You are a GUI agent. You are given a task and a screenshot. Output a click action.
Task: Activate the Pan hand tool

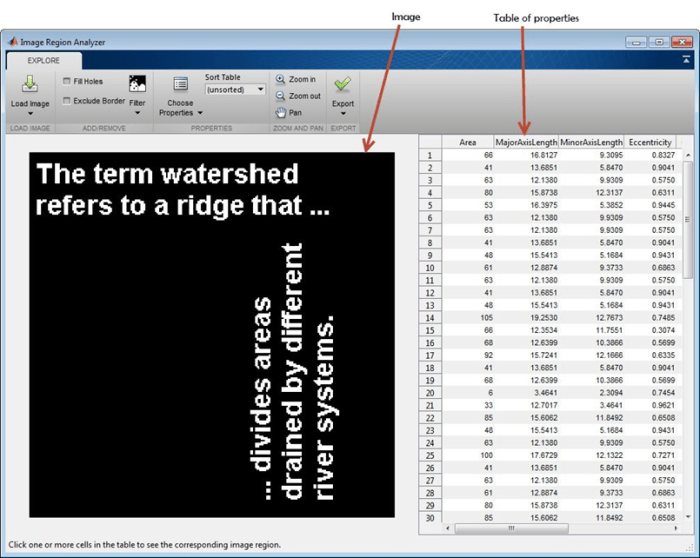pyautogui.click(x=288, y=112)
